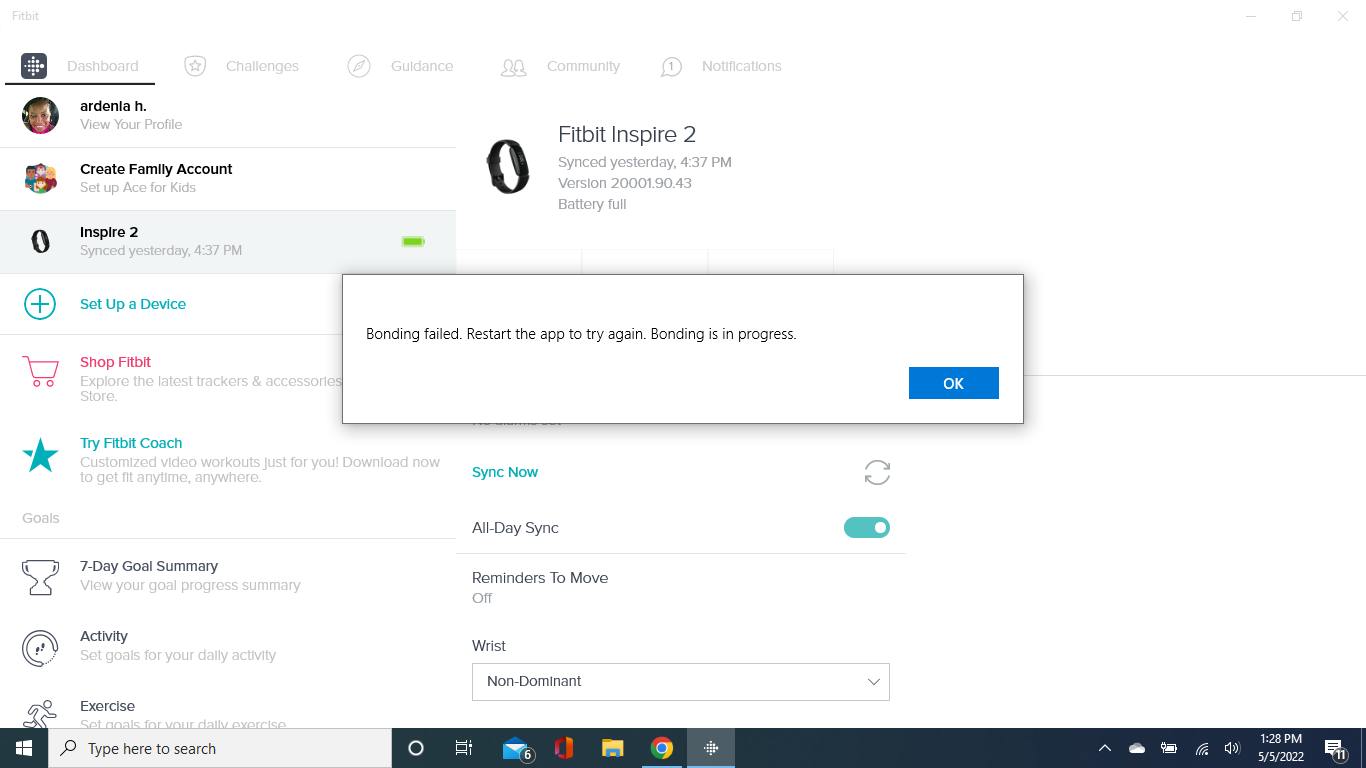Click the Guidance compass icon
Image resolution: width=1366 pixels, height=768 pixels.
coord(359,66)
